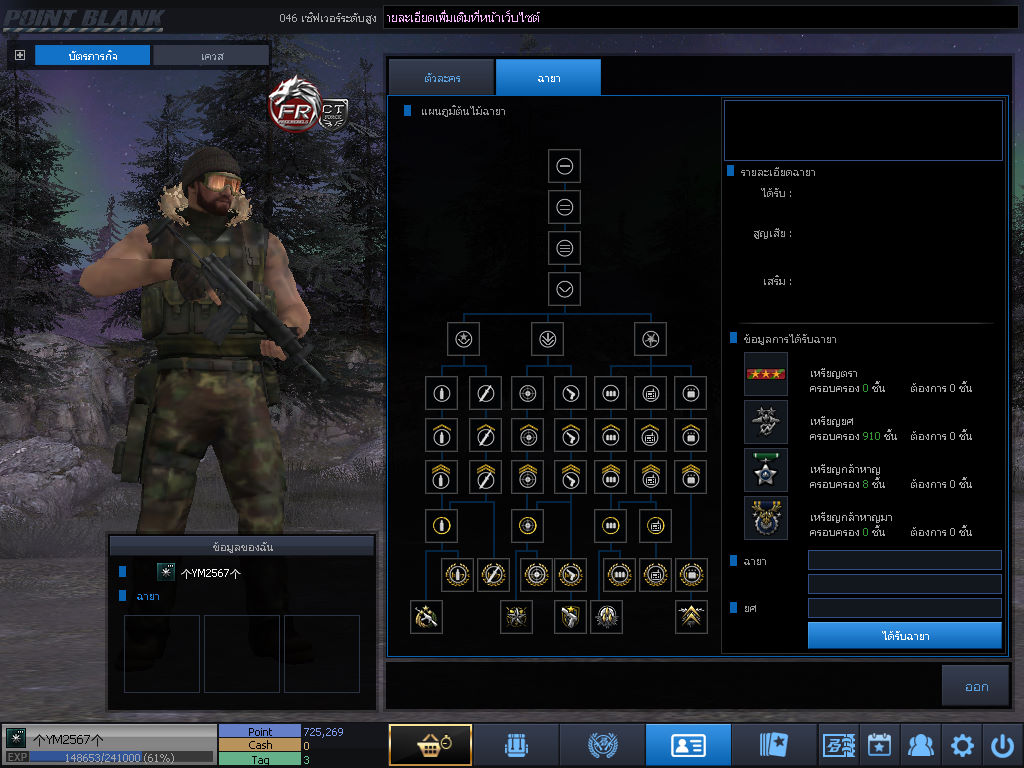1024x768 pixels.
Task: Select the double-chevron triple-magazine node
Action: (x=611, y=477)
